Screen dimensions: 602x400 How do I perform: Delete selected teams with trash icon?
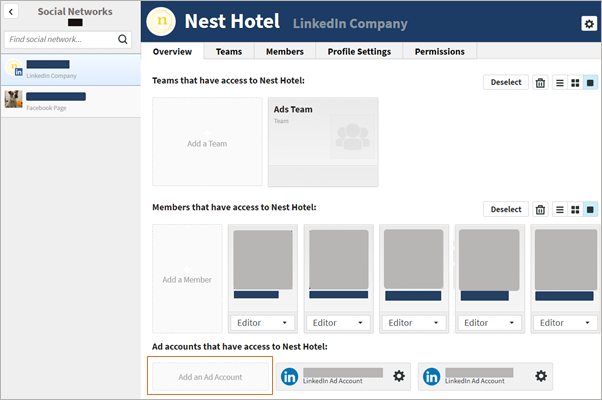click(x=540, y=83)
